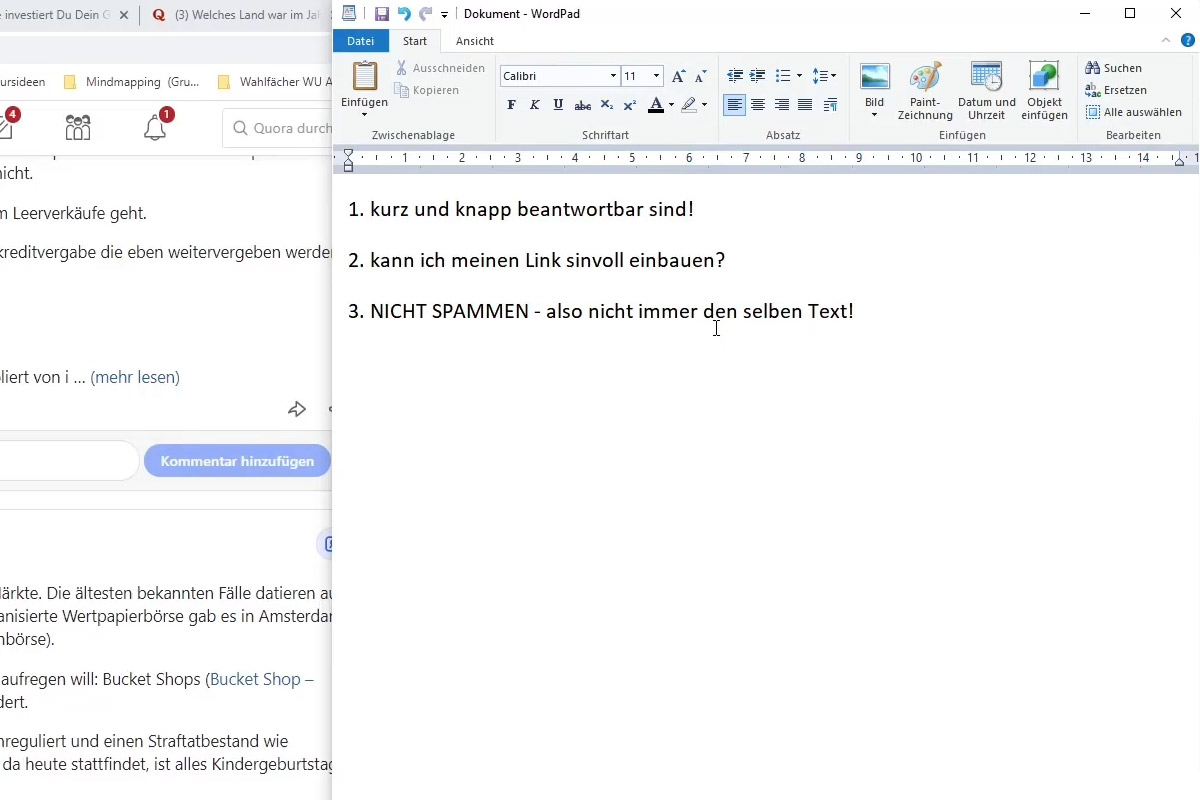The width and height of the screenshot is (1200, 800).
Task: Decrease paragraph indent
Action: click(735, 76)
